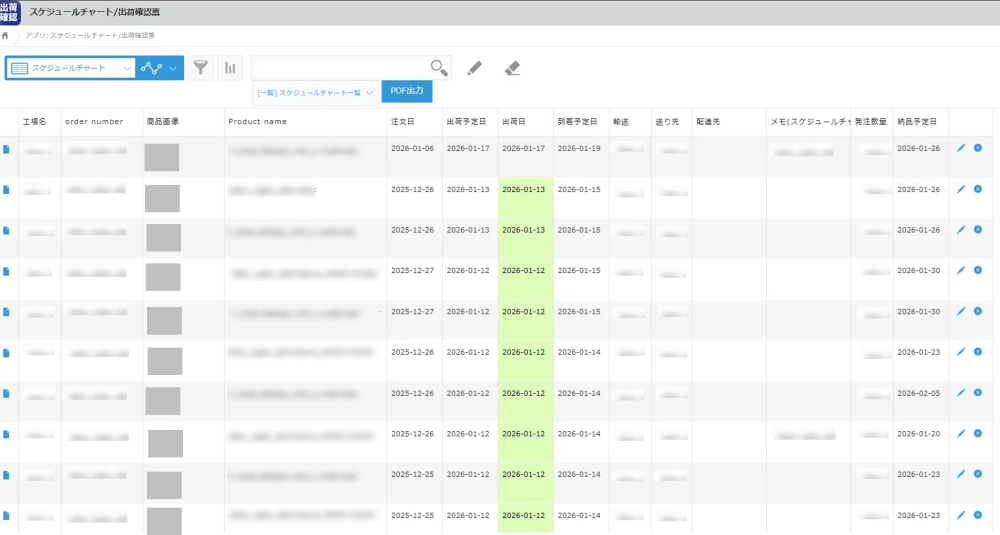Go to the portal via the home icon

(5, 36)
